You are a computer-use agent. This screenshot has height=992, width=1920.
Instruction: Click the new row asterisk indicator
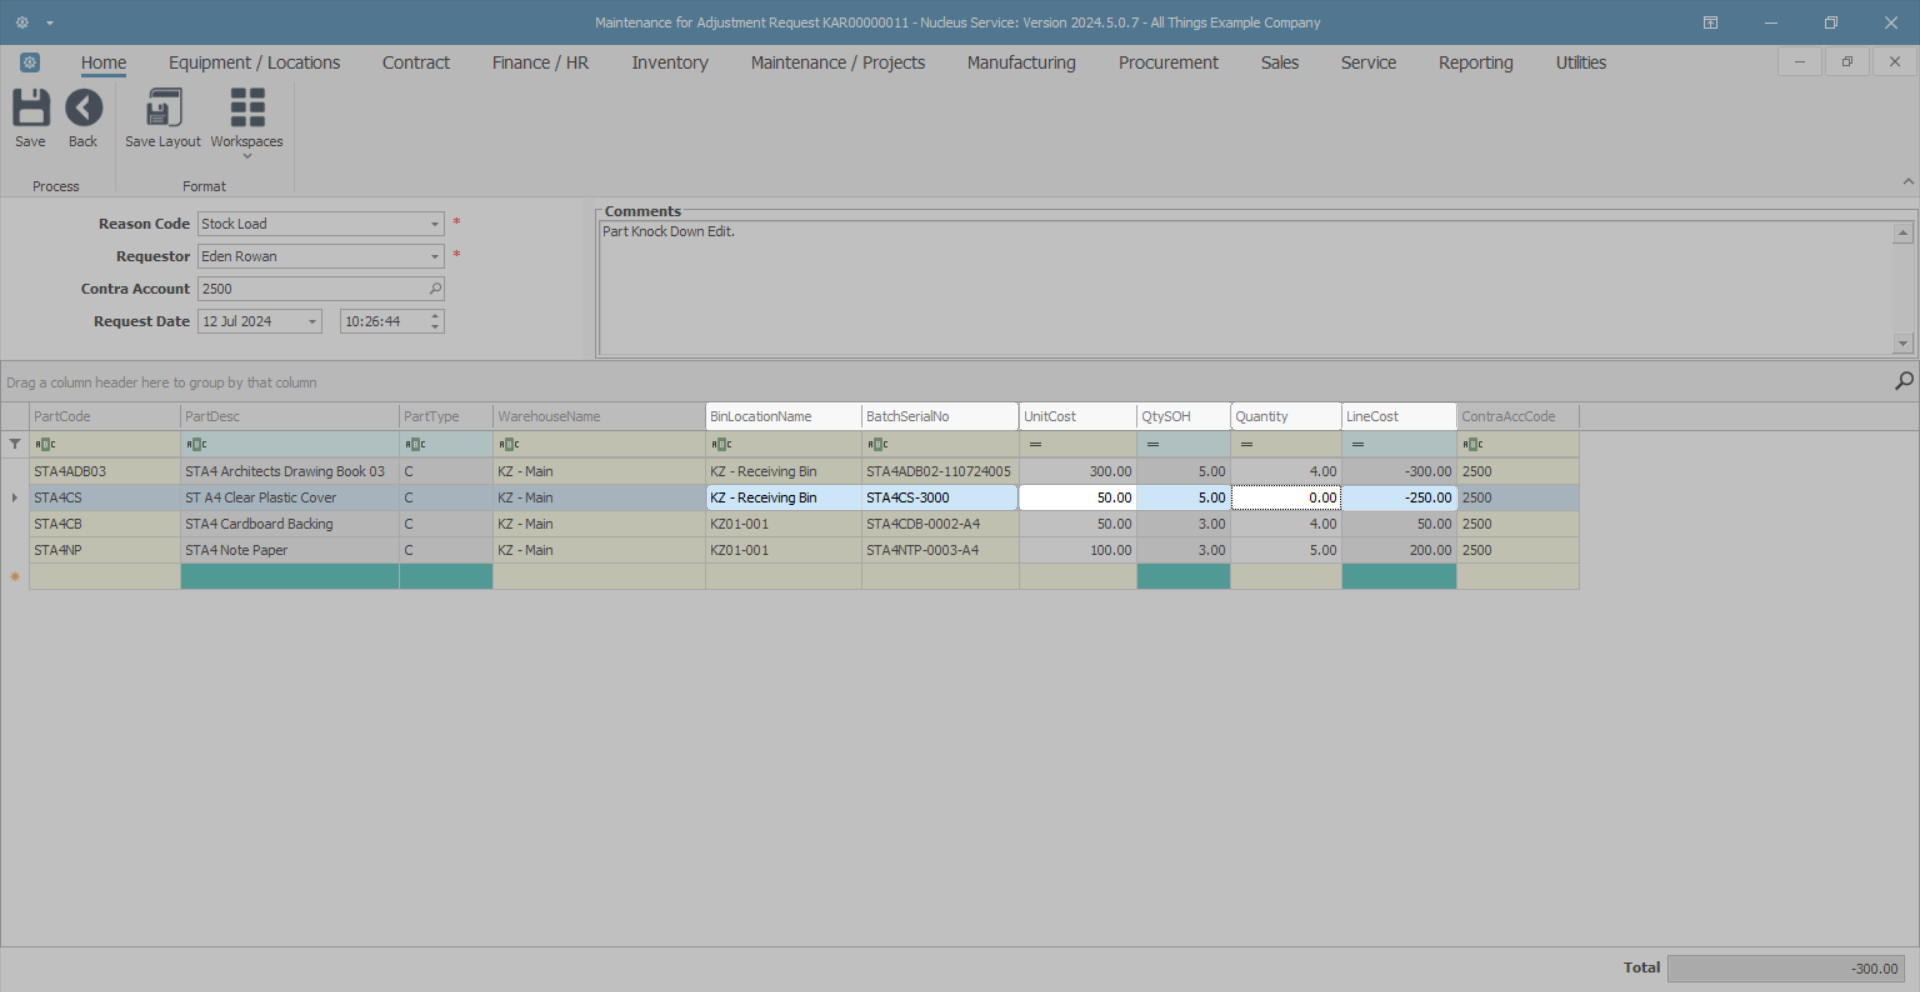(x=15, y=577)
